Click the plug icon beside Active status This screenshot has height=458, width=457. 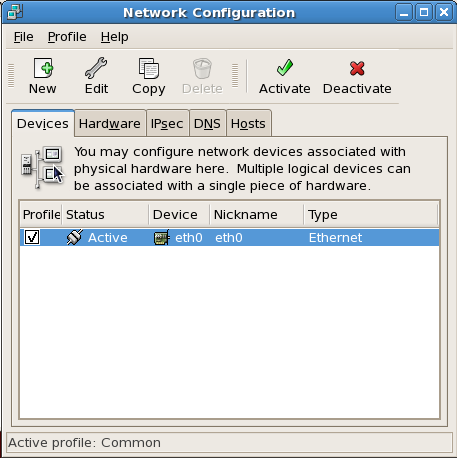point(75,237)
